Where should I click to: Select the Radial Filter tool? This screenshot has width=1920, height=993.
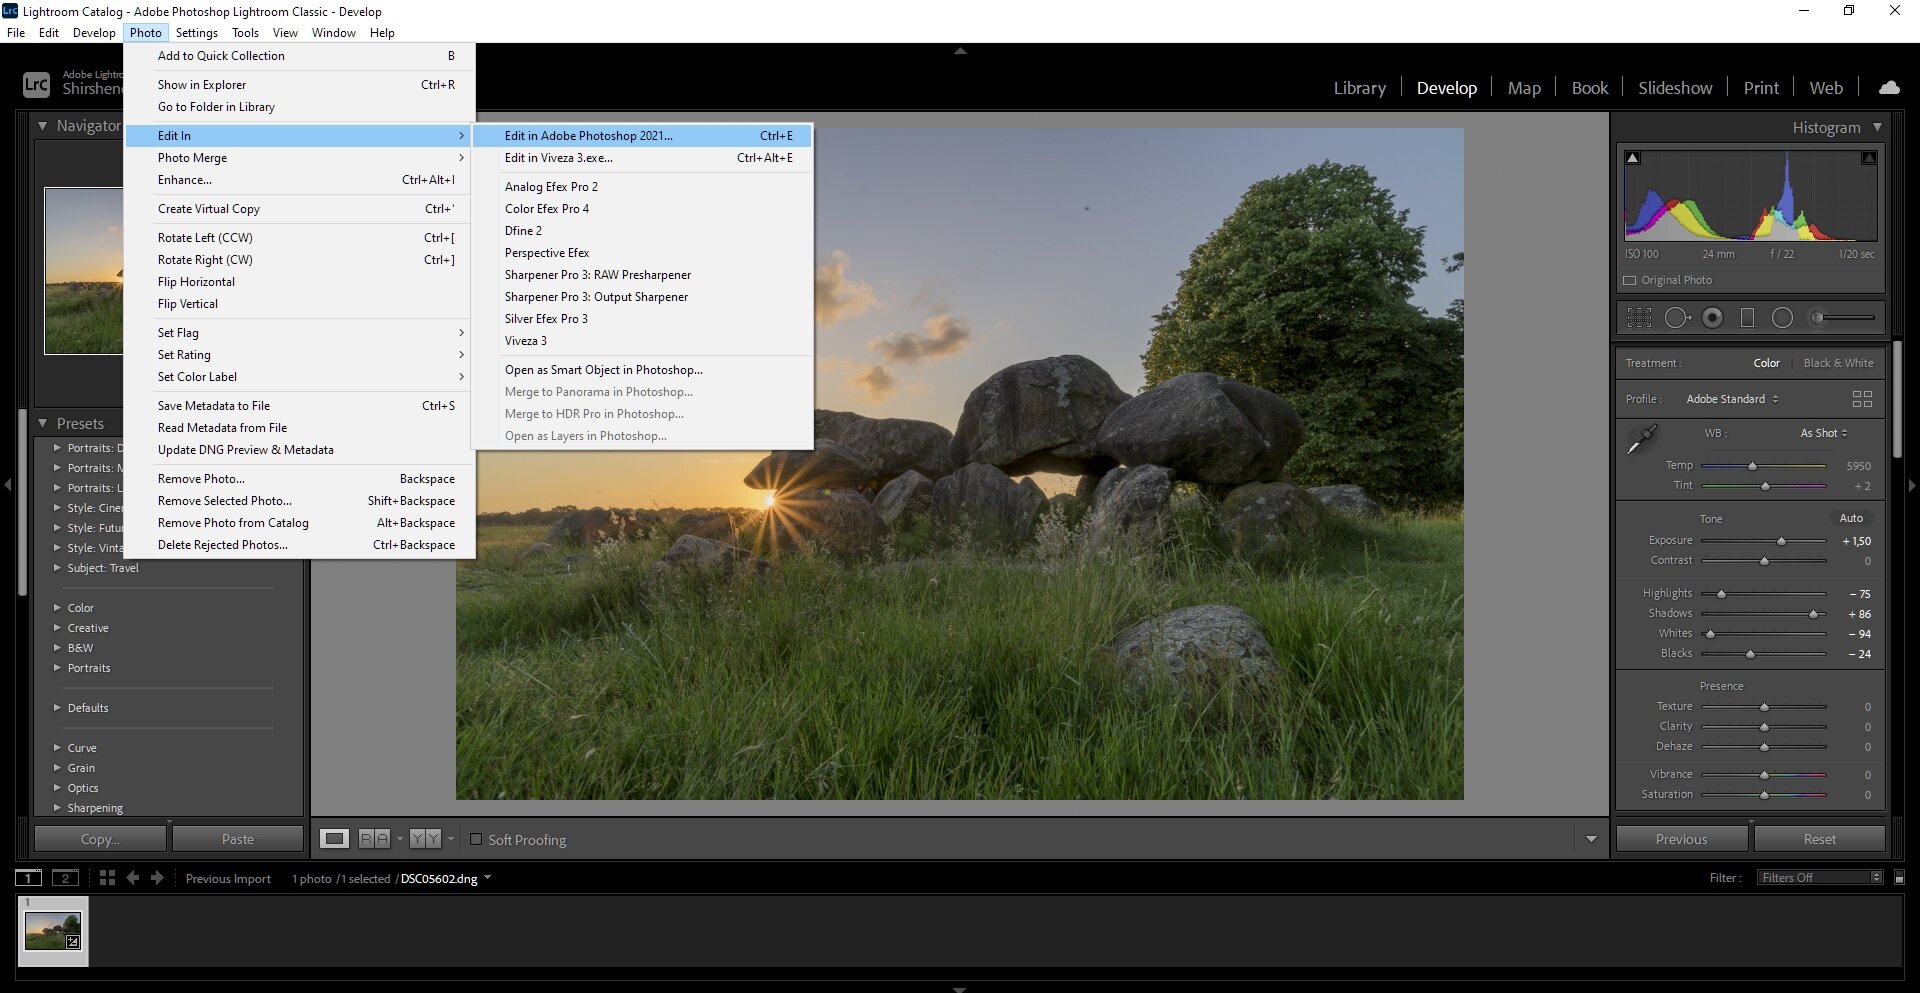coord(1783,318)
